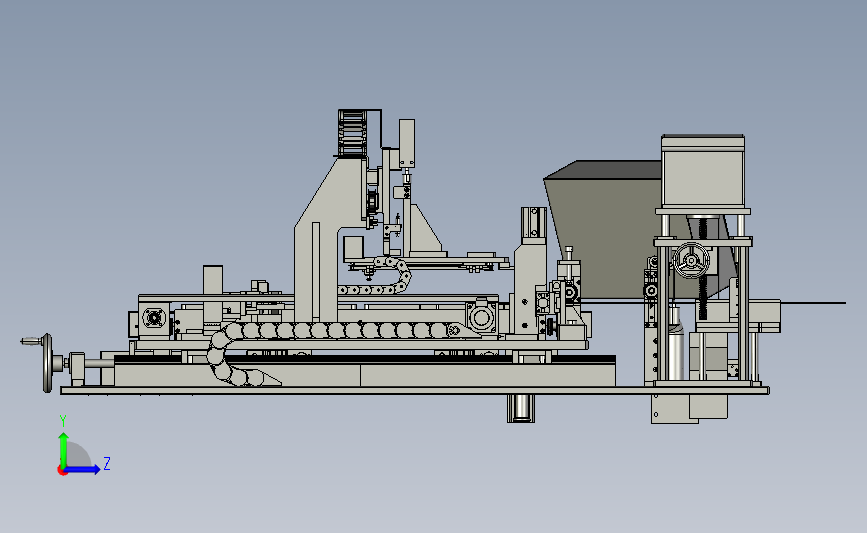Click the "Z" axis label
This screenshot has width=867, height=533.
click(x=107, y=463)
